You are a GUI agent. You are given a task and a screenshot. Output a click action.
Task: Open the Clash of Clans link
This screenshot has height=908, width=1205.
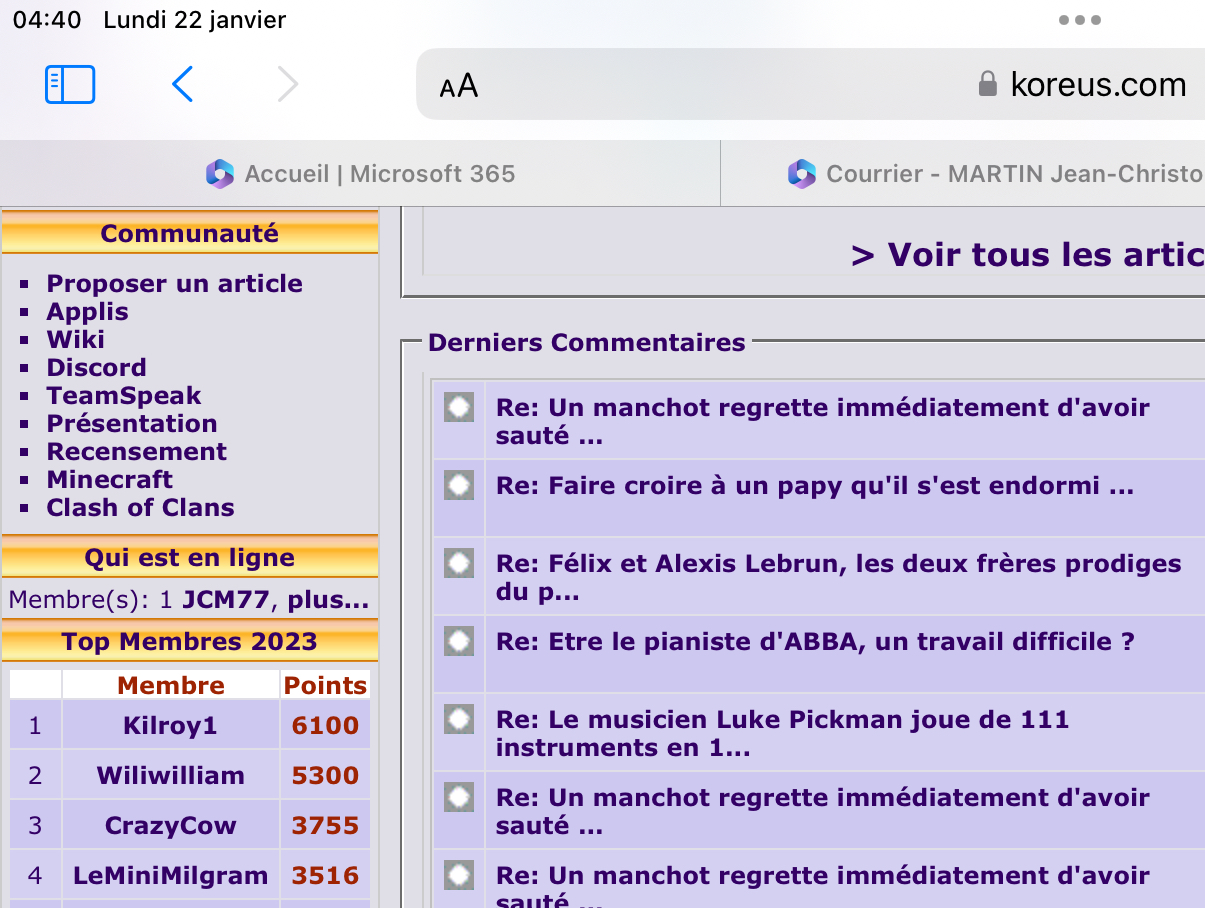[140, 508]
